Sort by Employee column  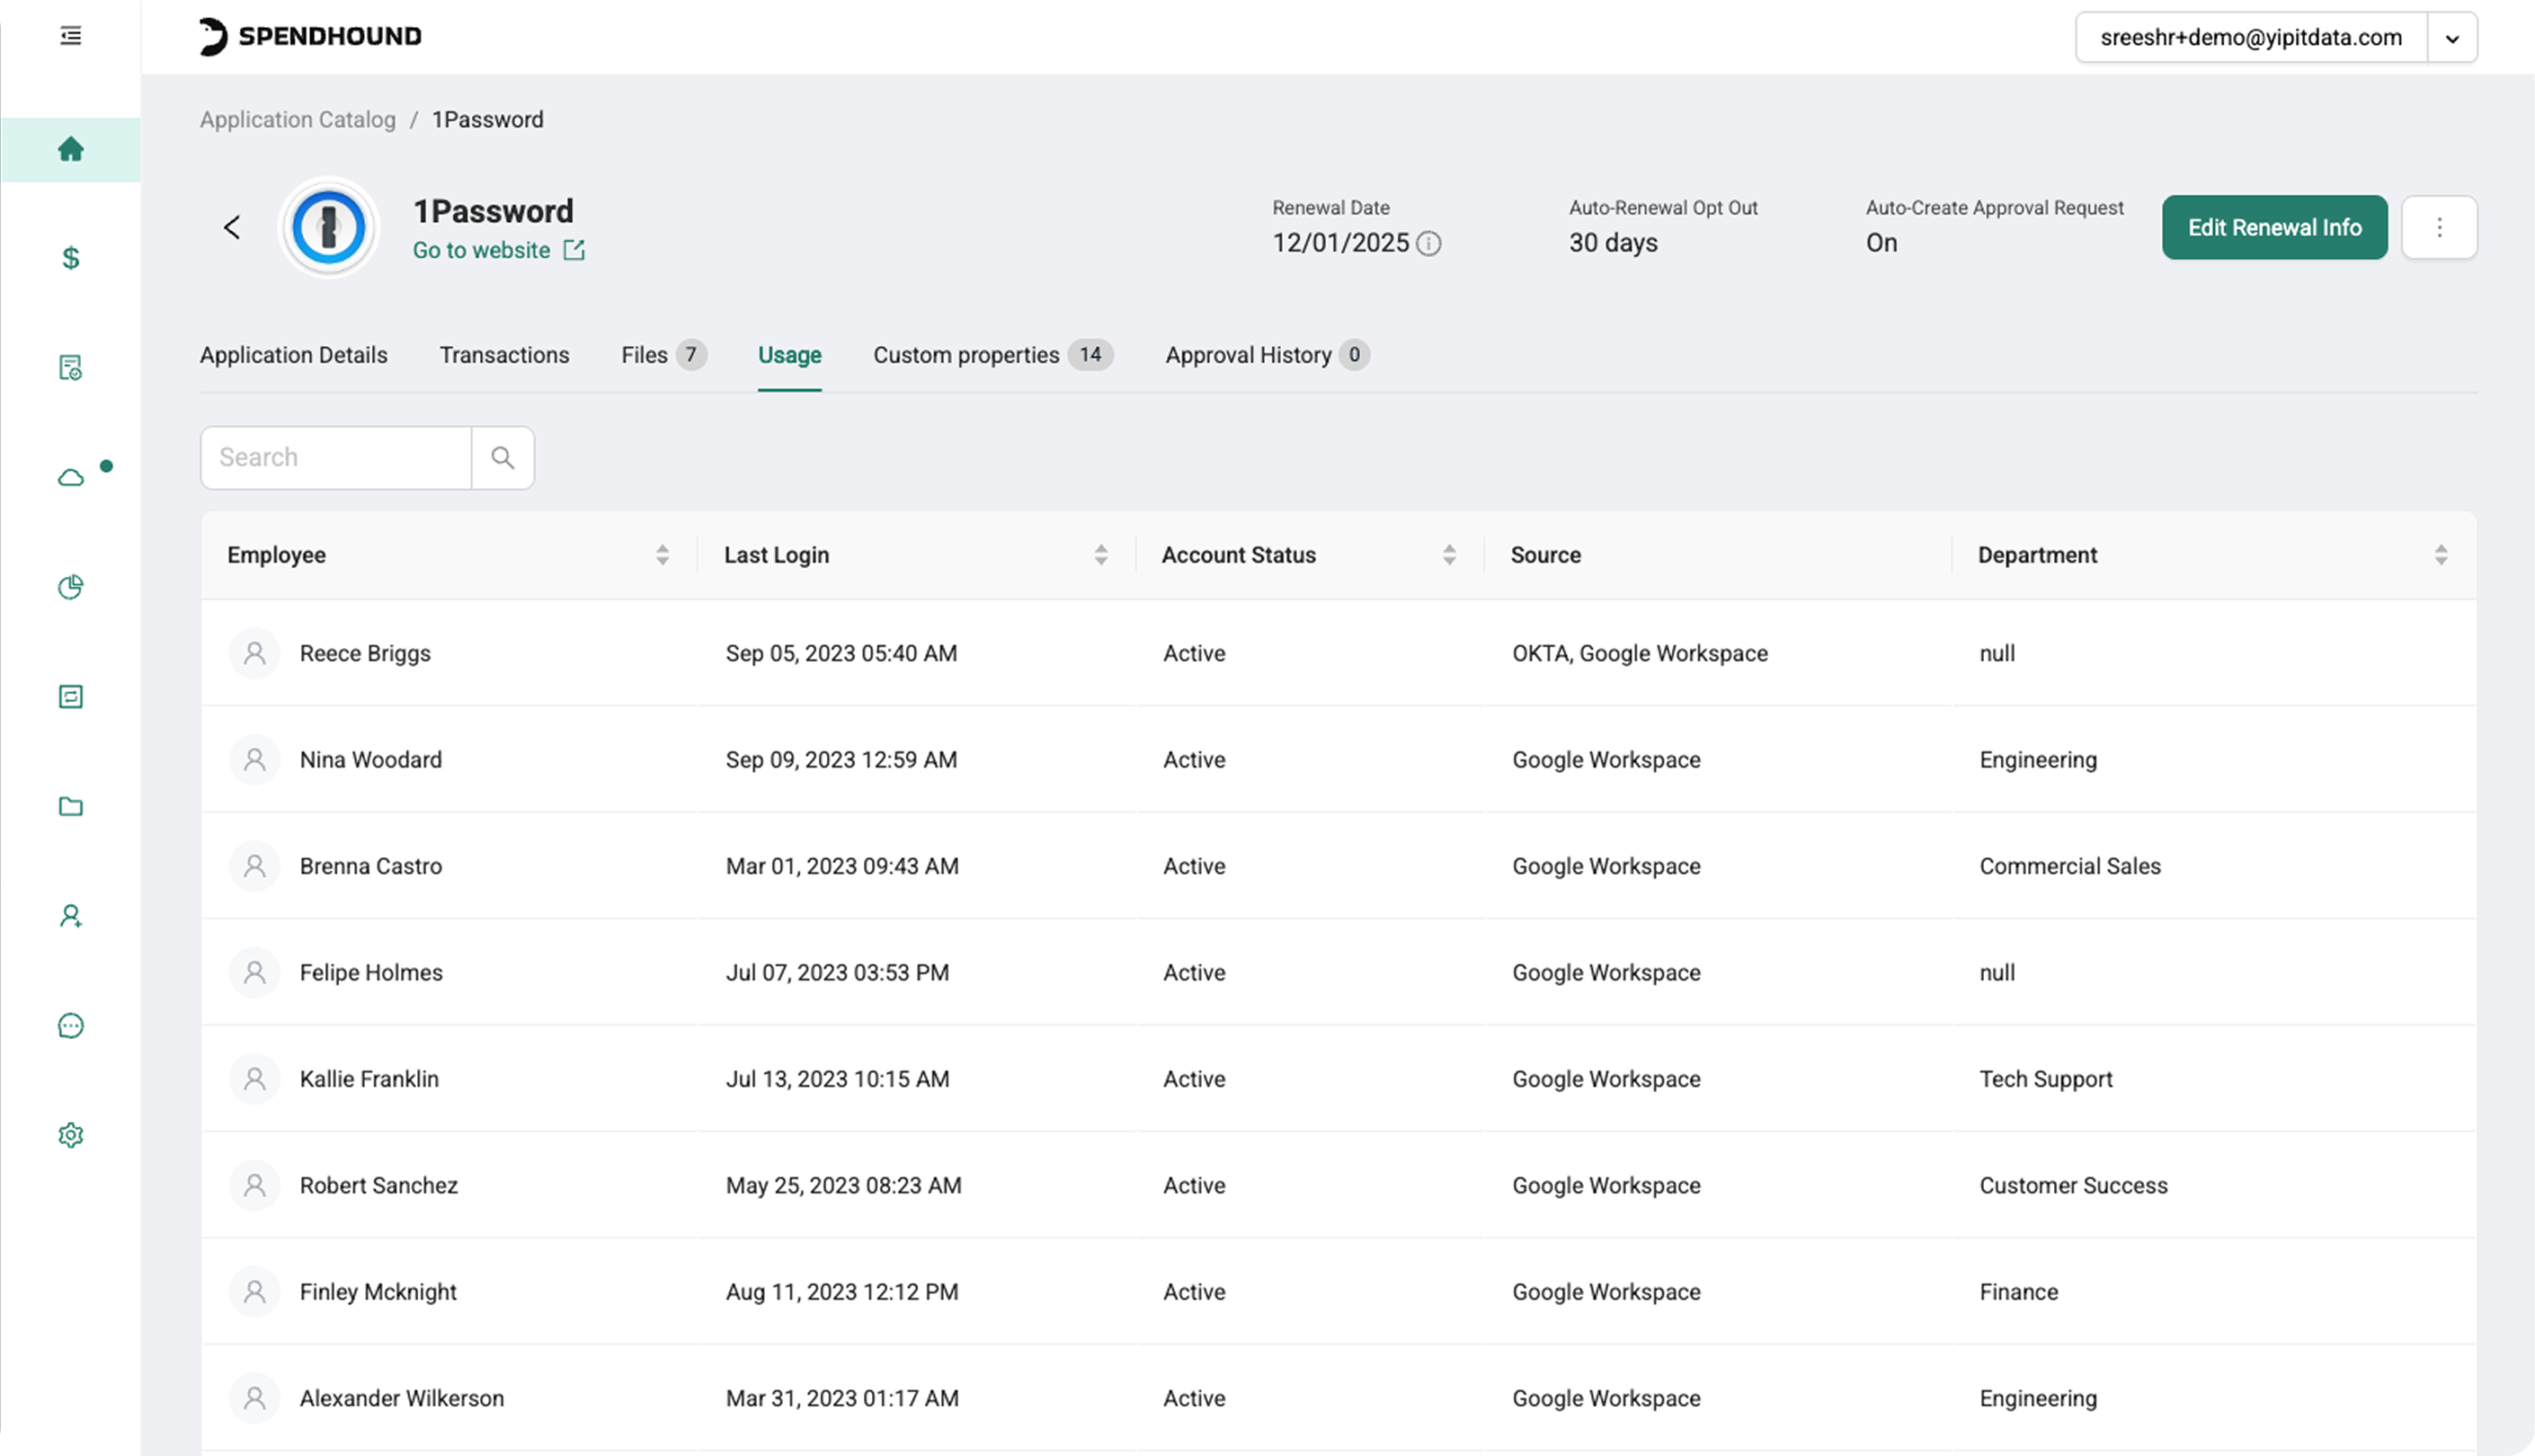(662, 555)
